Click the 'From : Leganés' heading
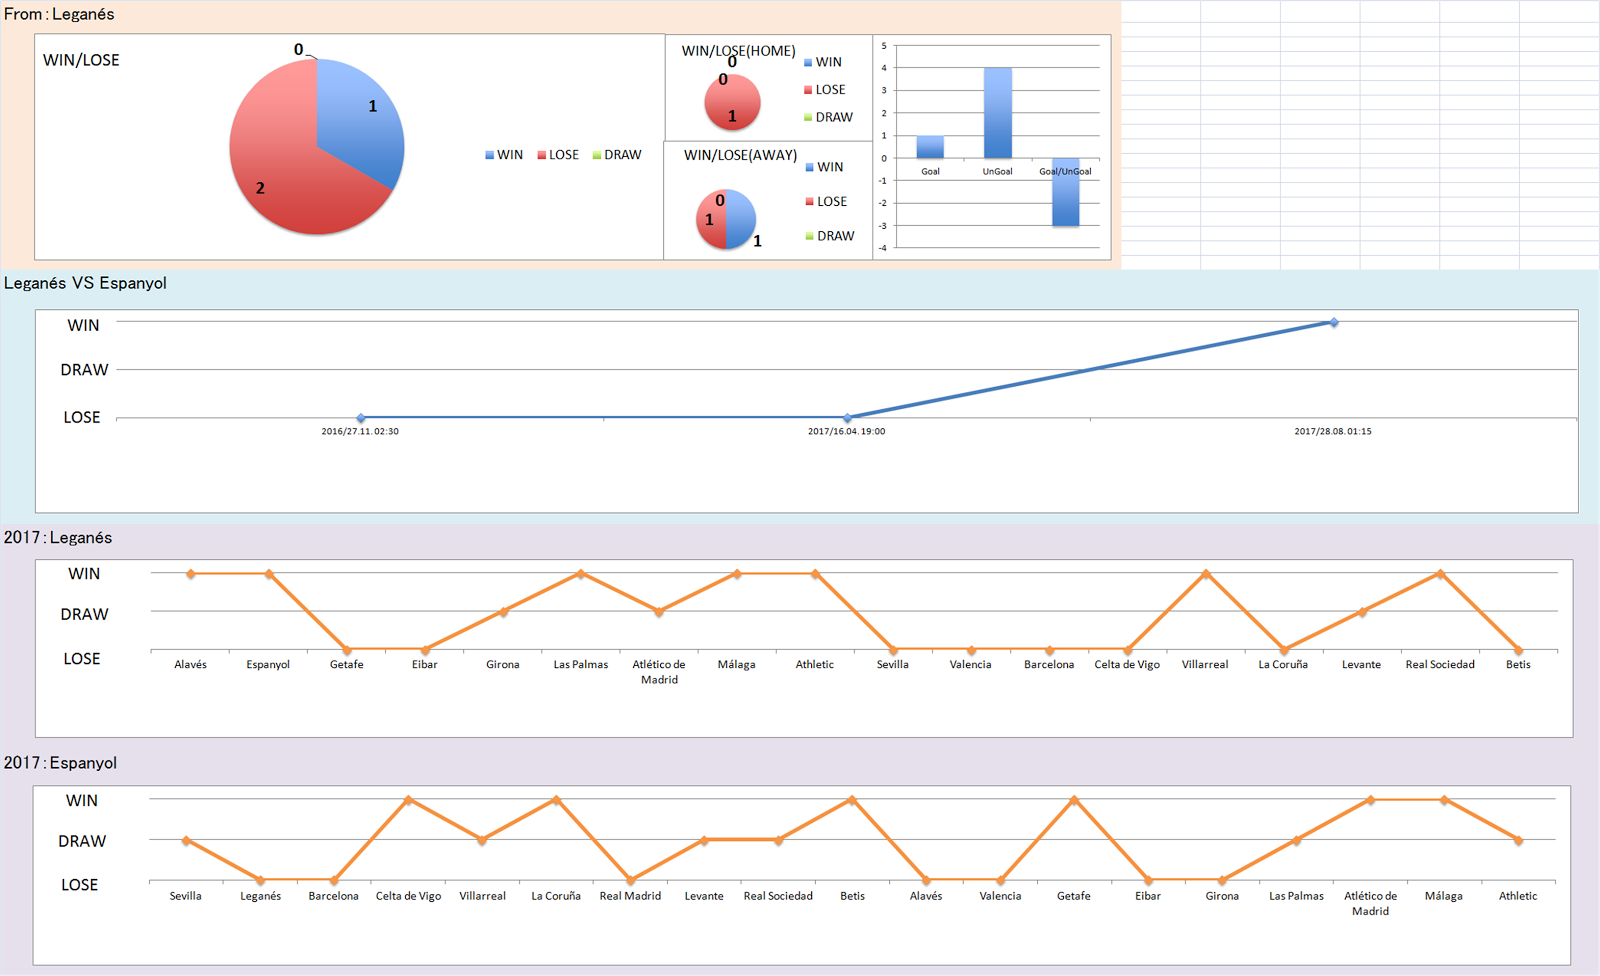This screenshot has width=1600, height=976. 59,14
